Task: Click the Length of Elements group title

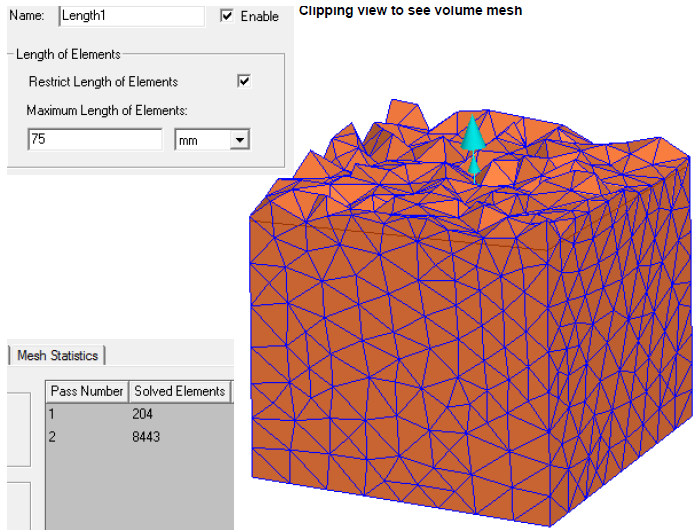Action: (68, 55)
